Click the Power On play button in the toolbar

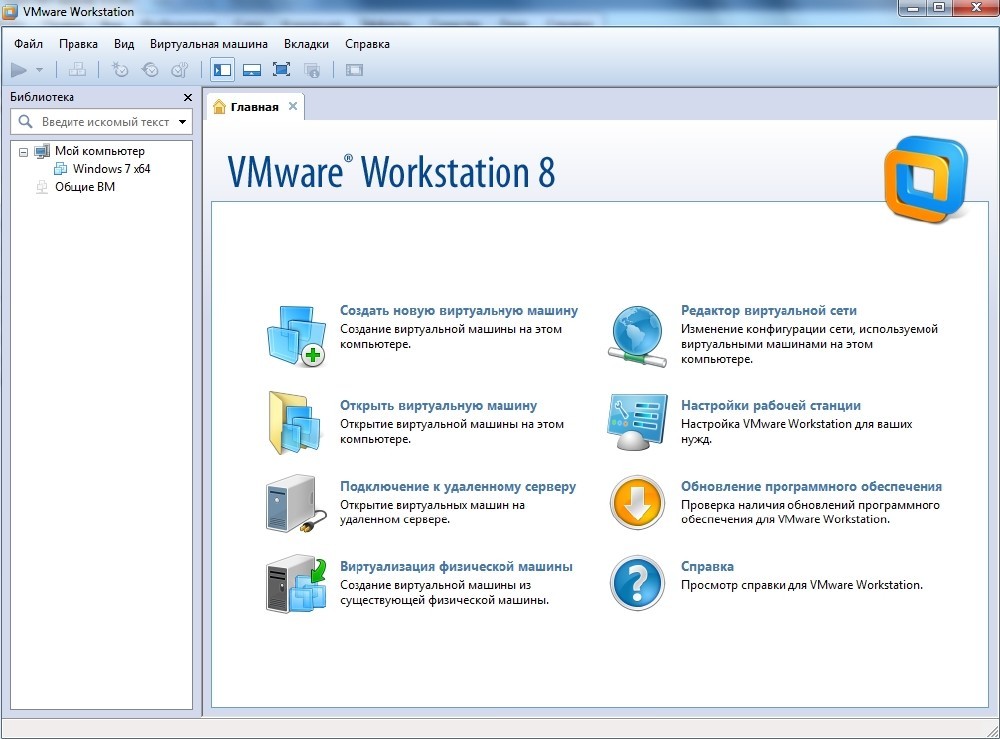tap(19, 70)
